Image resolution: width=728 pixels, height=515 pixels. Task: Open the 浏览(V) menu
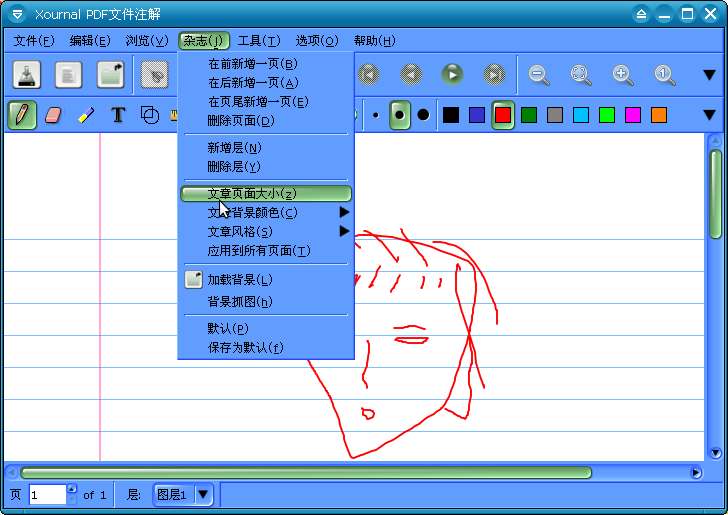(147, 41)
